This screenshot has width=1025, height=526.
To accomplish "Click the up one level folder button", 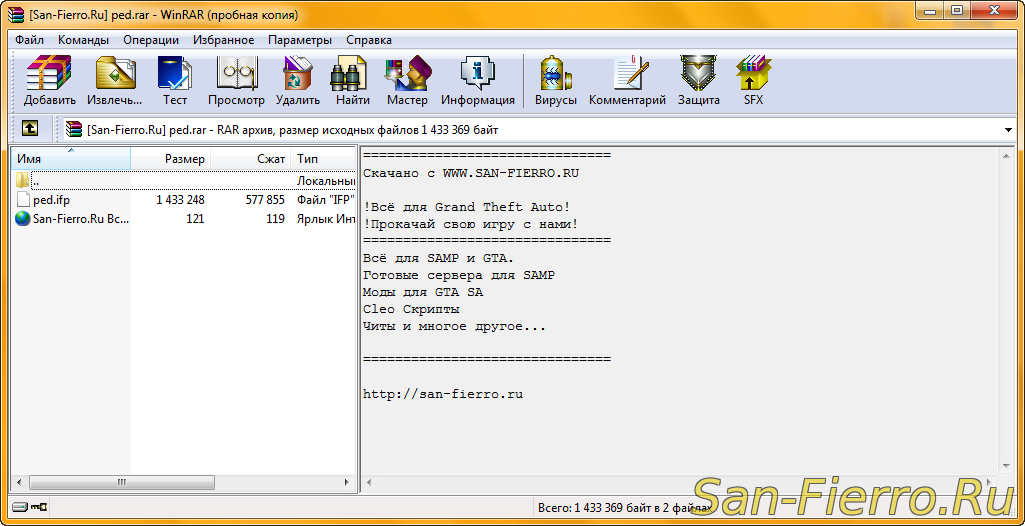I will (30, 129).
